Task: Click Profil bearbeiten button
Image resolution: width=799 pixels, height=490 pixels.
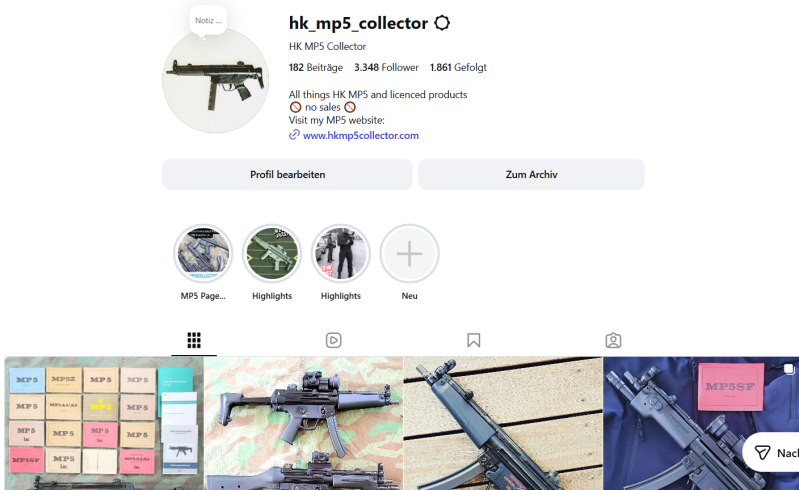Action: (287, 174)
